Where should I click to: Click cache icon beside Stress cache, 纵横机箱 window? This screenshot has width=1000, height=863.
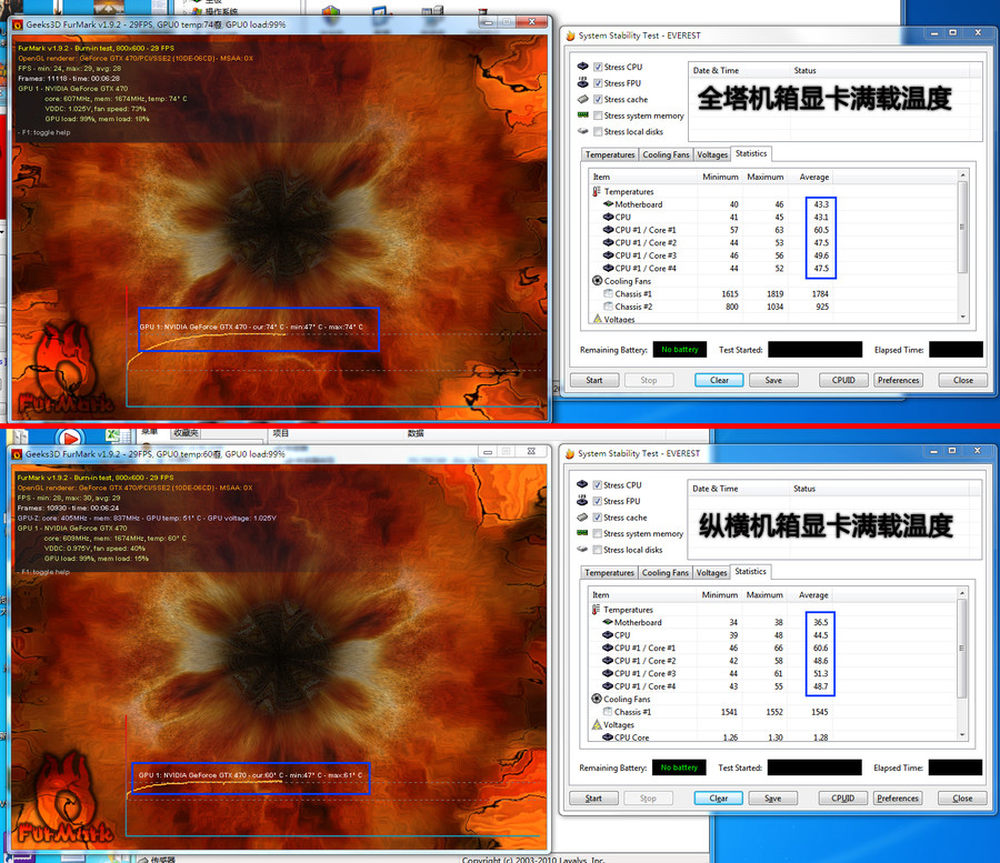pyautogui.click(x=582, y=517)
